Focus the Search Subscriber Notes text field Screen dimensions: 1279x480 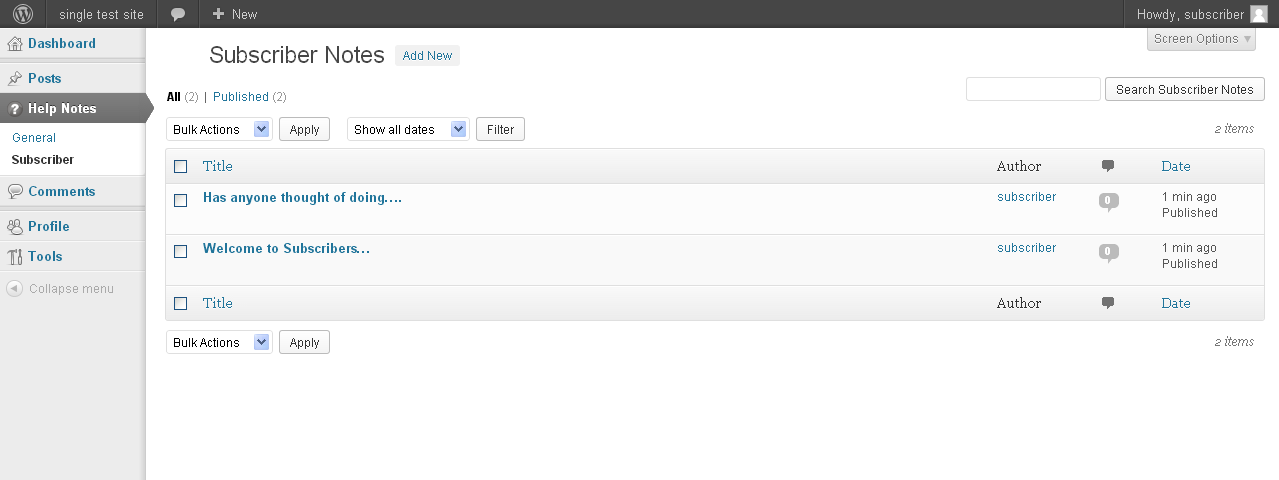[x=1033, y=89]
